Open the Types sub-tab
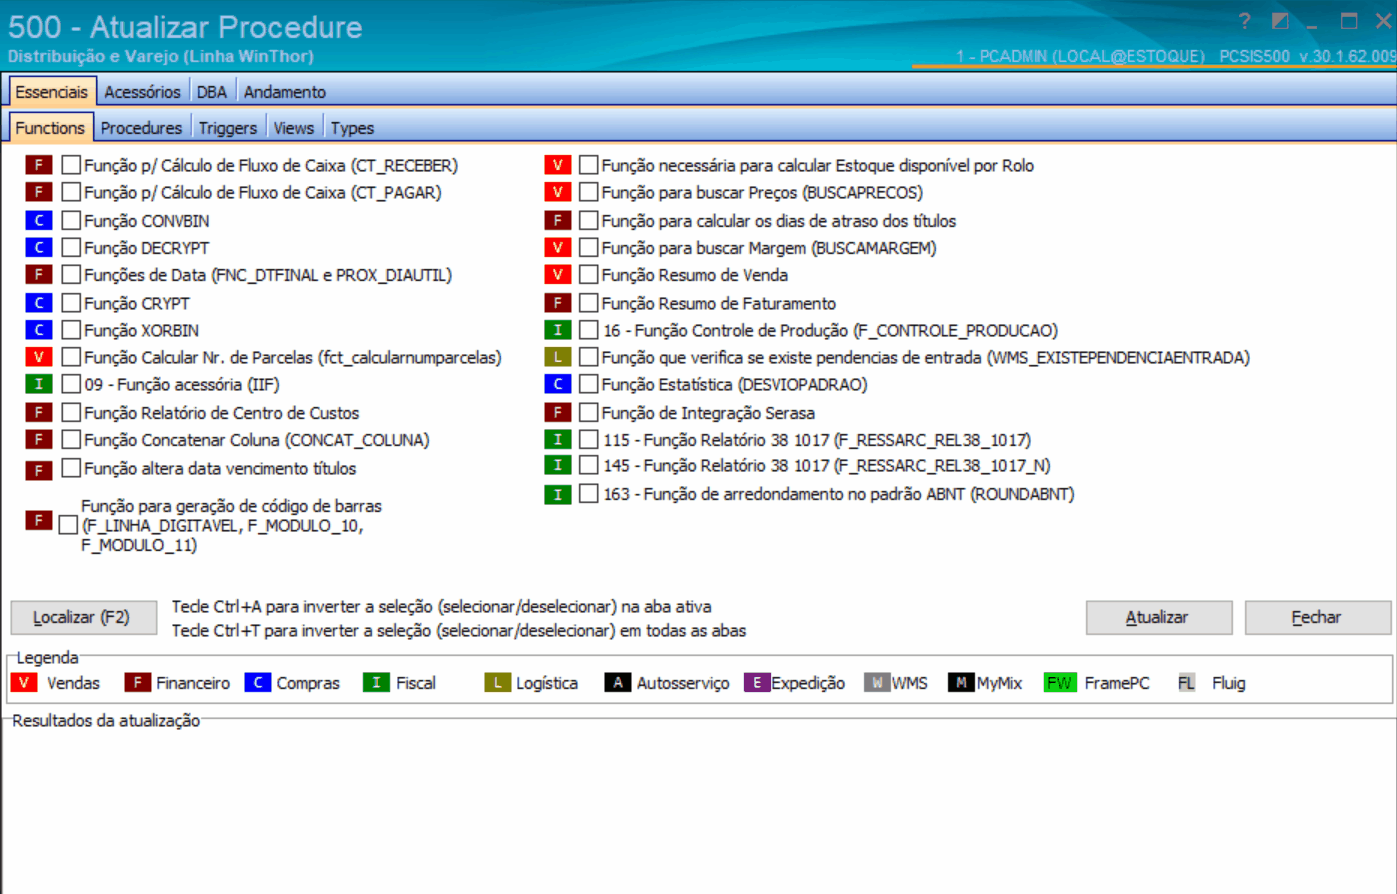 click(x=352, y=128)
